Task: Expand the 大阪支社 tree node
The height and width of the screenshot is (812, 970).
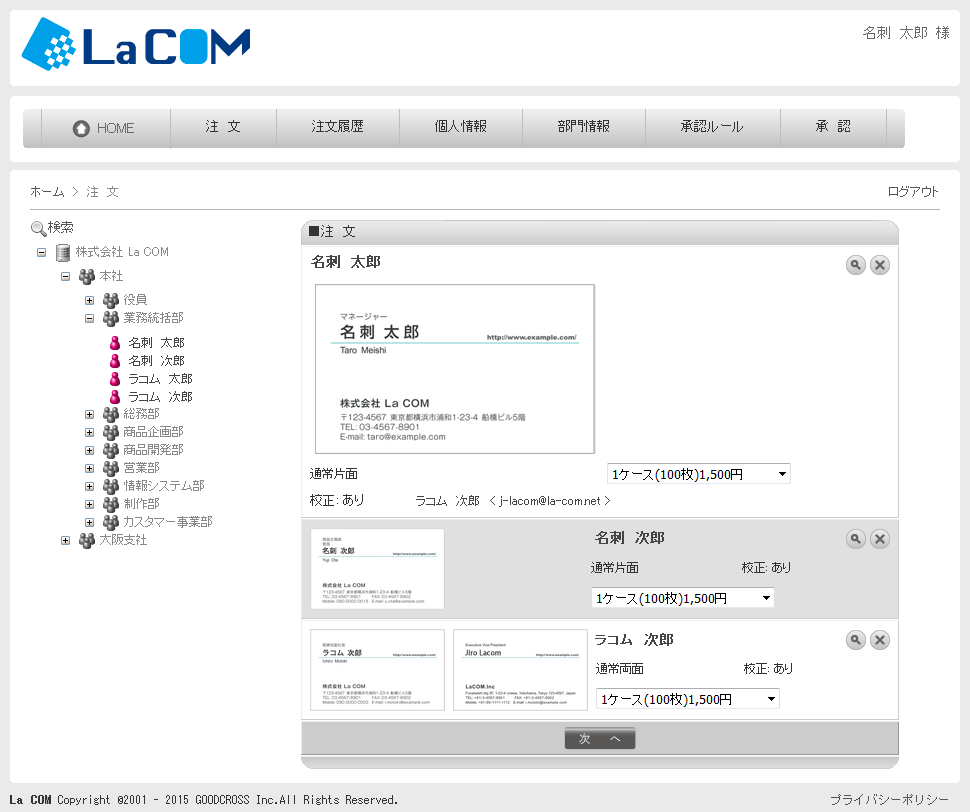Action: click(x=66, y=541)
